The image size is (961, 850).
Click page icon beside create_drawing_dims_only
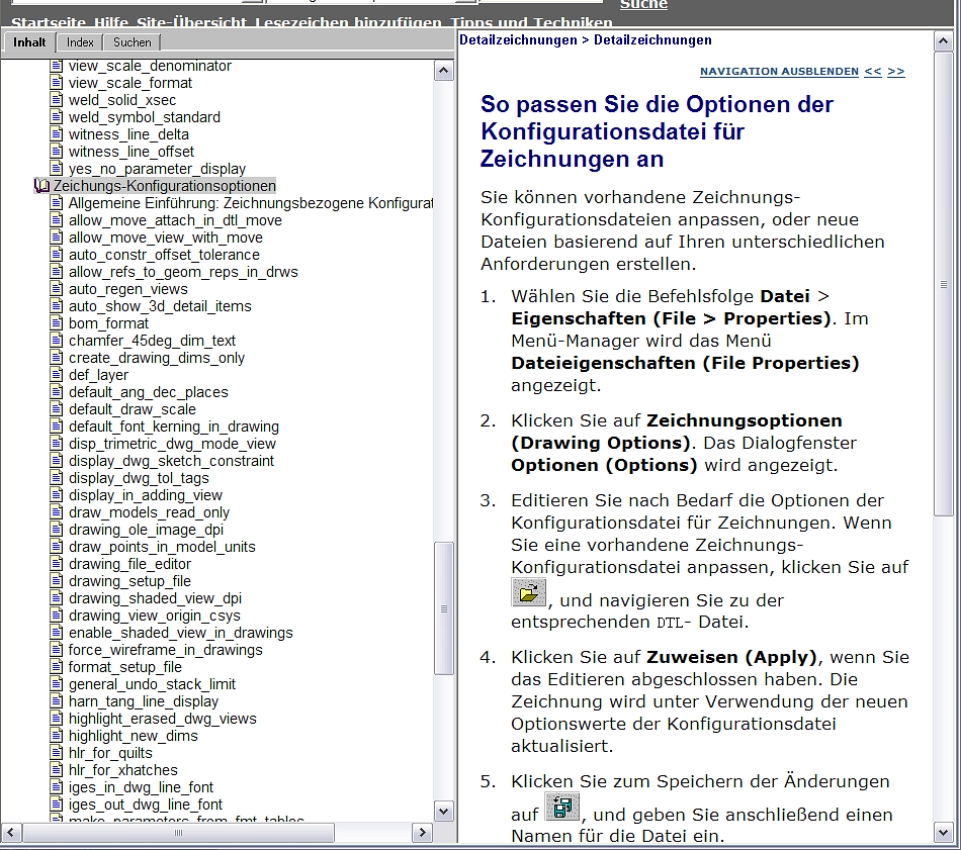coord(56,357)
